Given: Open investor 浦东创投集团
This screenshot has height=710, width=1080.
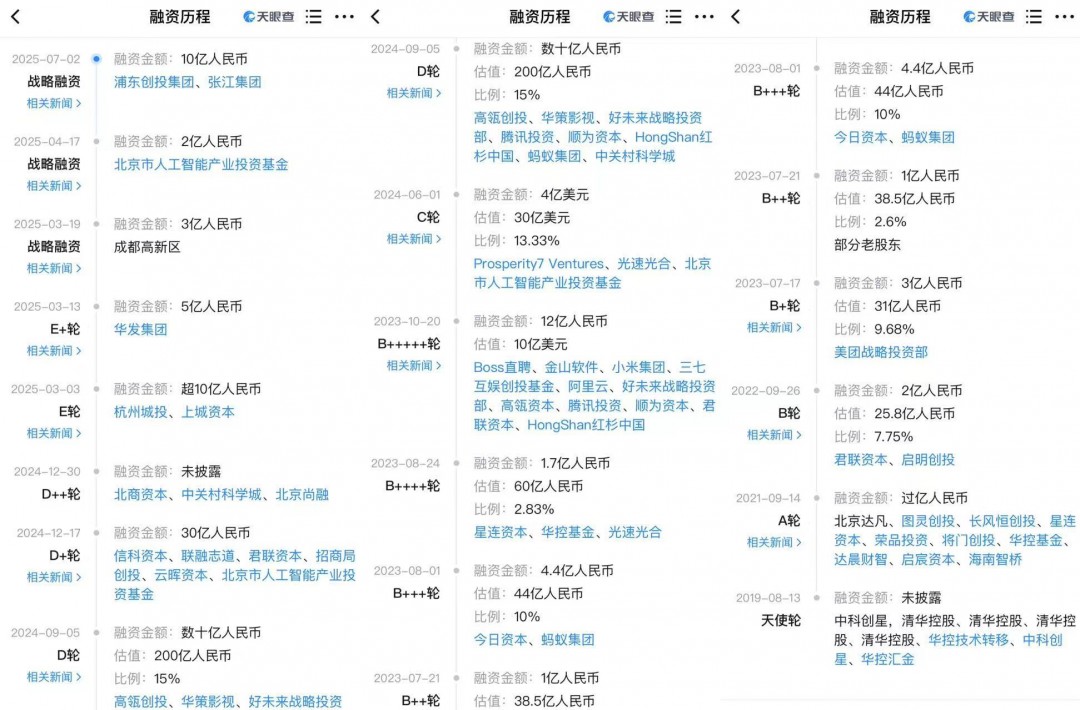Looking at the screenshot, I should 154,82.
